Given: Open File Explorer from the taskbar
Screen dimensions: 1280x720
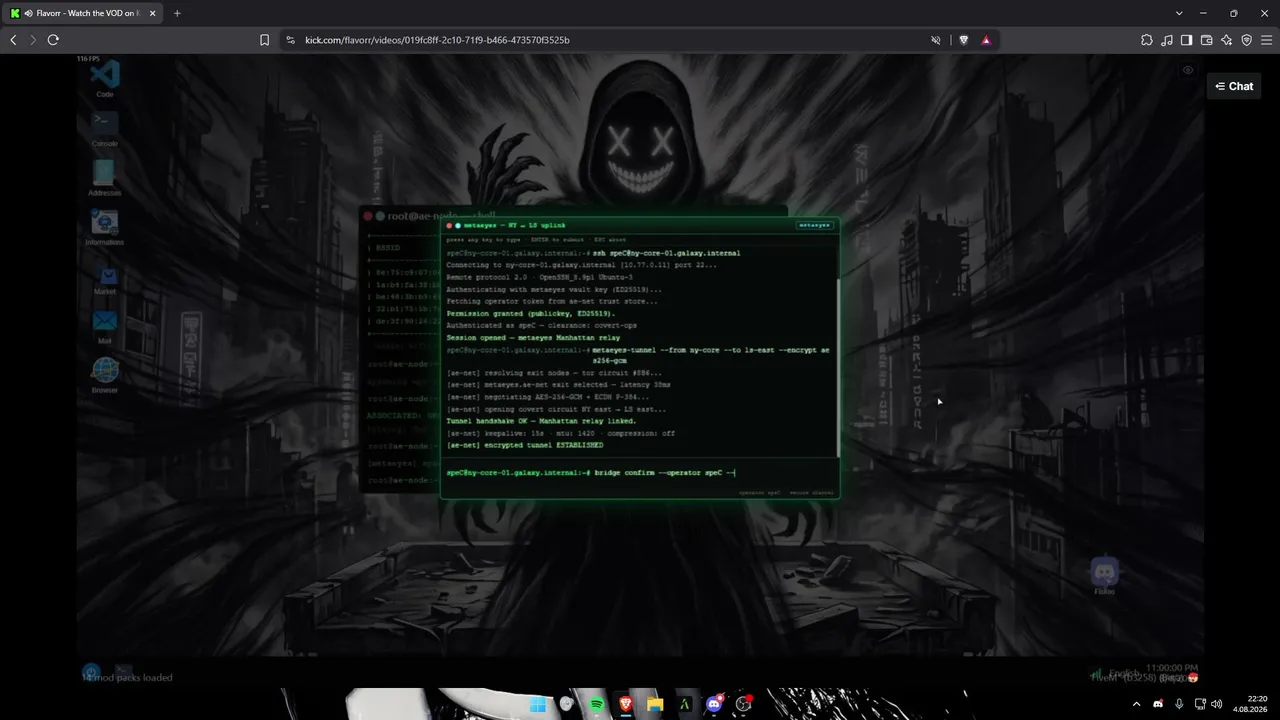Looking at the screenshot, I should (x=655, y=704).
